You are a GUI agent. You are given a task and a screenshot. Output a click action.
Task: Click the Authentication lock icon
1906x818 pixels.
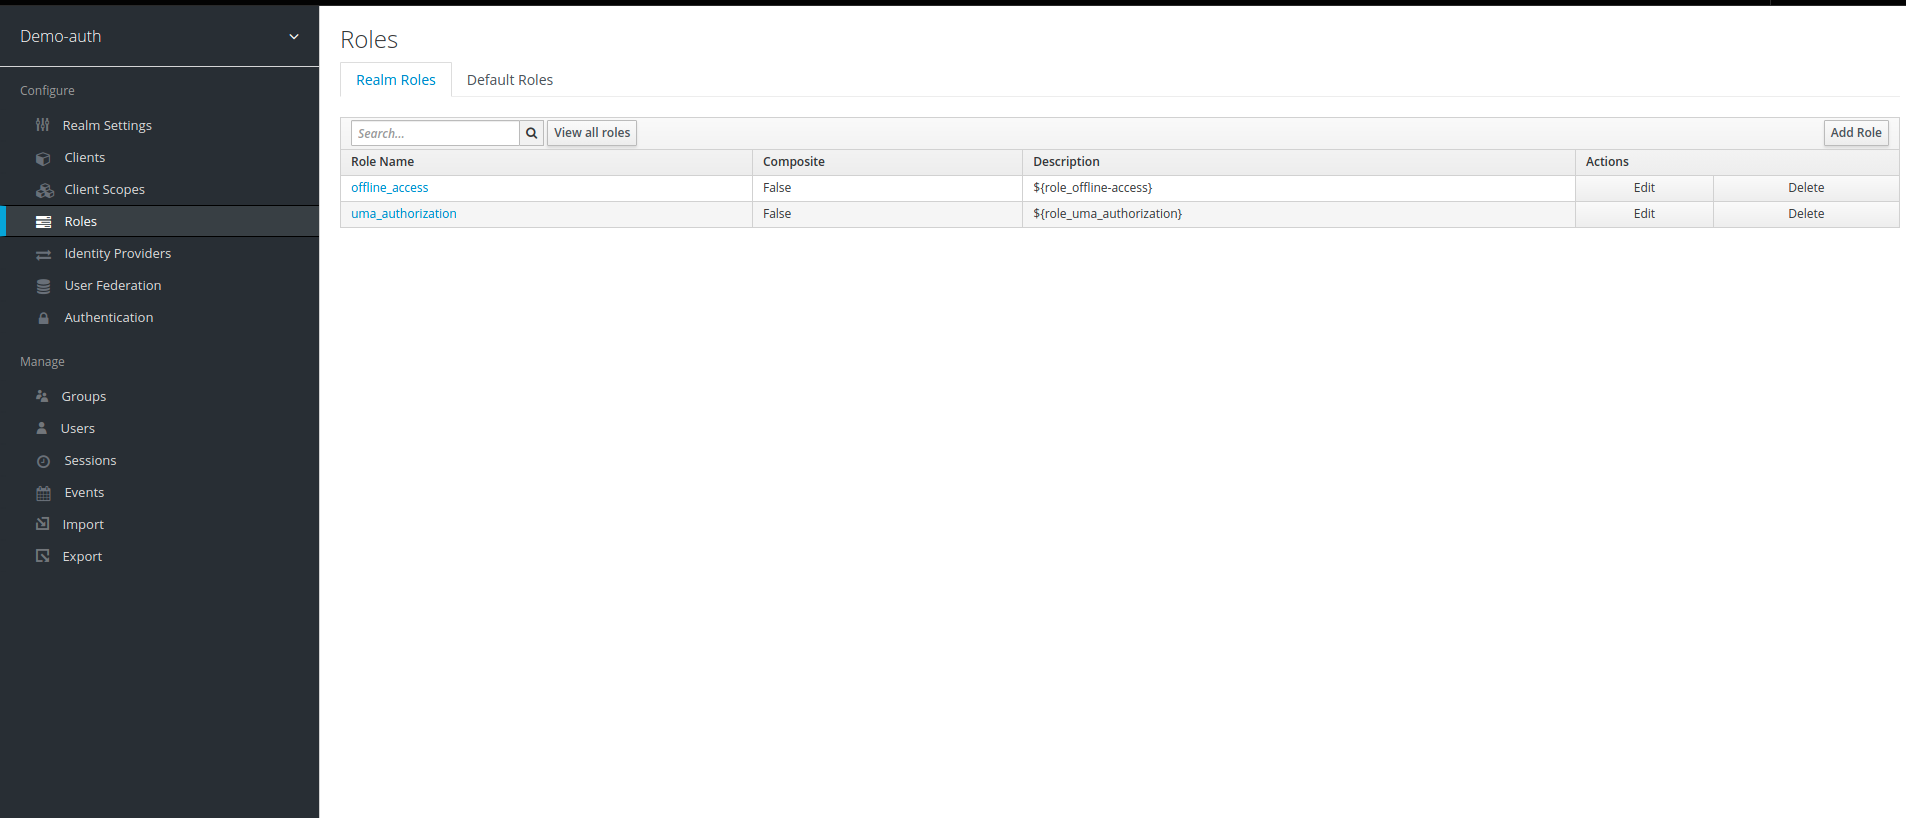[x=43, y=318]
